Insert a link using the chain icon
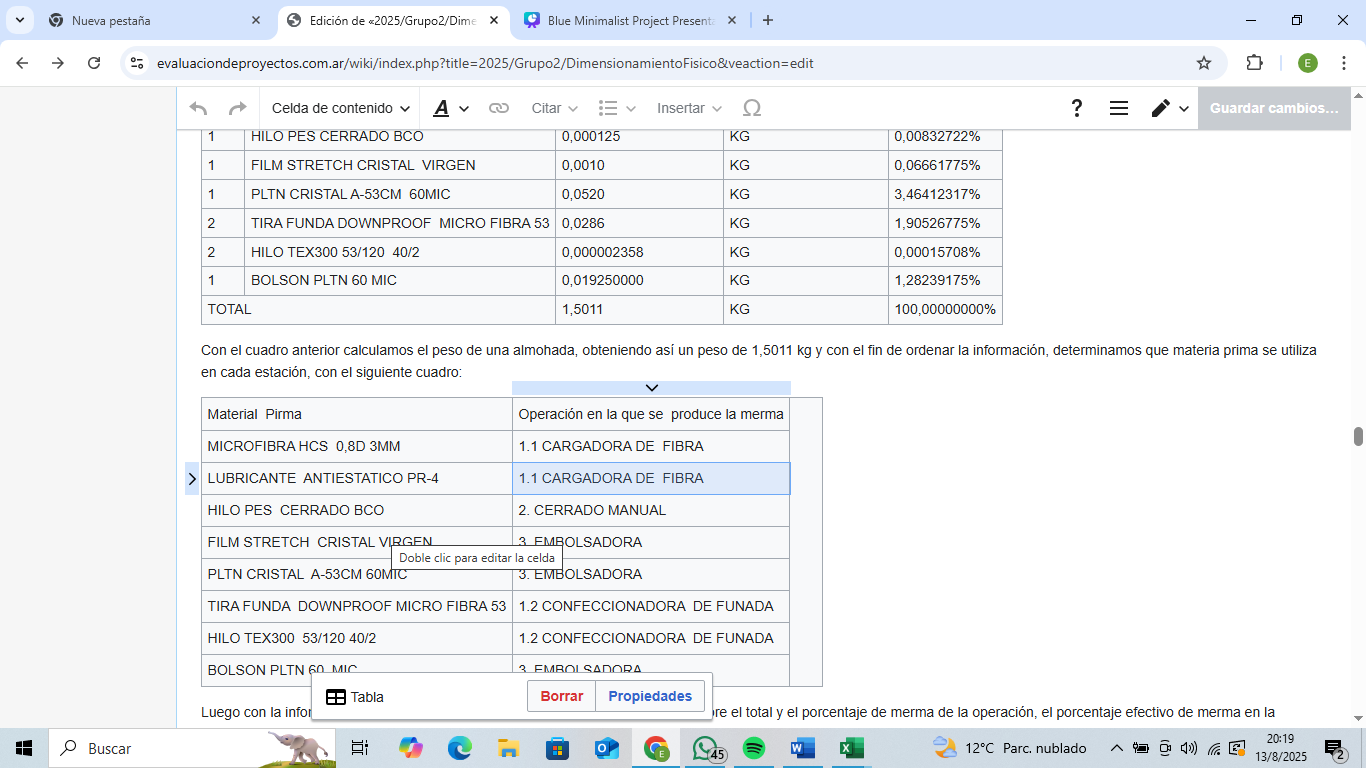The width and height of the screenshot is (1366, 768). [x=498, y=108]
